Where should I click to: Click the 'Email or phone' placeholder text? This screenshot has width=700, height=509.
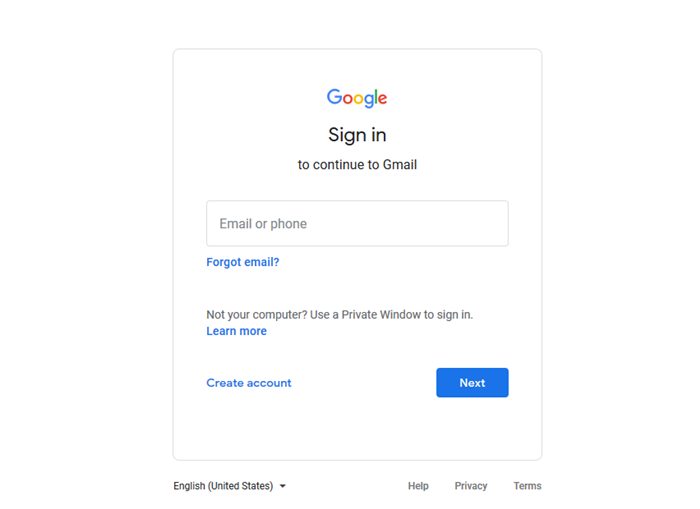(263, 224)
